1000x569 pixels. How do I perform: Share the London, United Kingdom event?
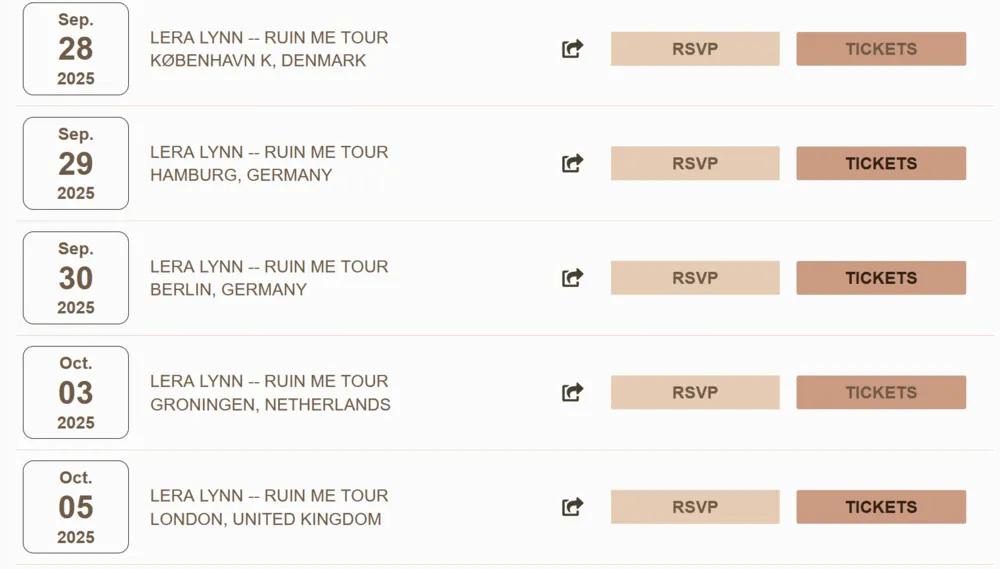(572, 507)
